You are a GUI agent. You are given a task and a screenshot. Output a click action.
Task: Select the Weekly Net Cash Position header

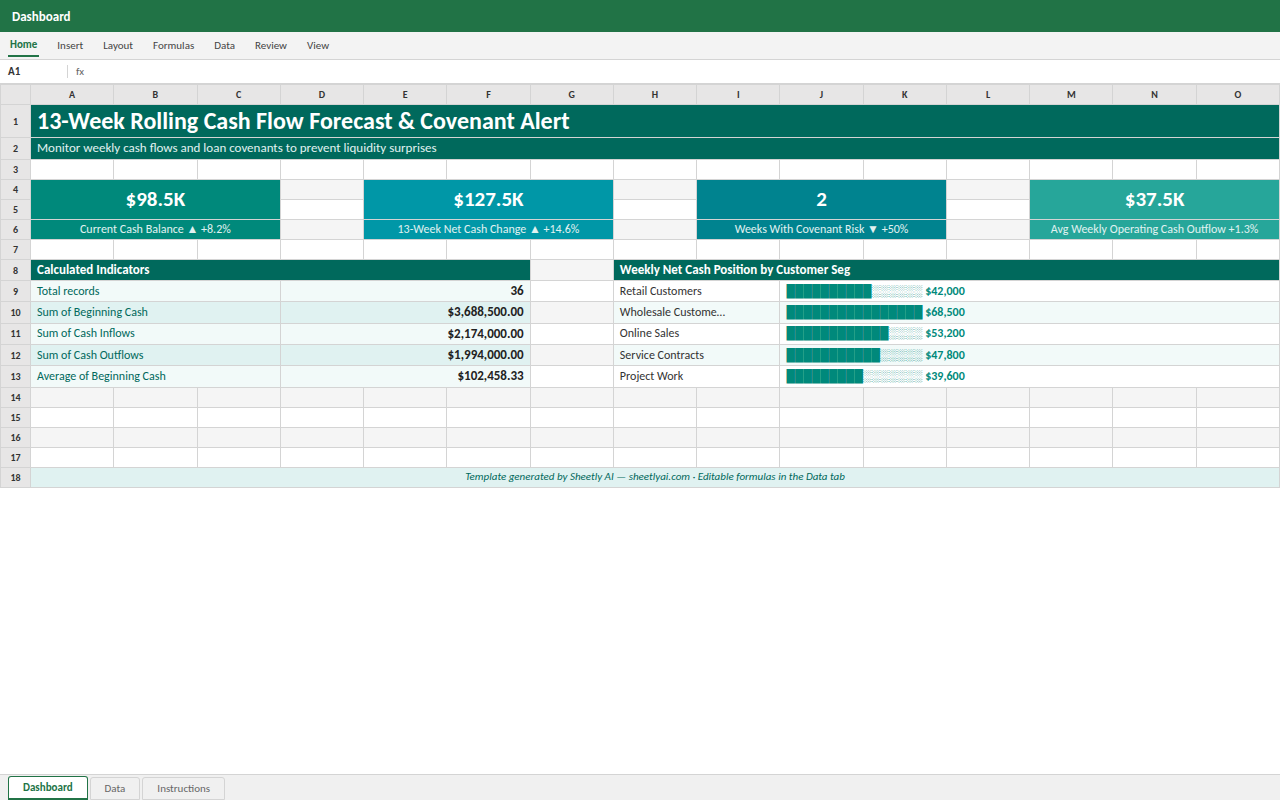pyautogui.click(x=946, y=270)
